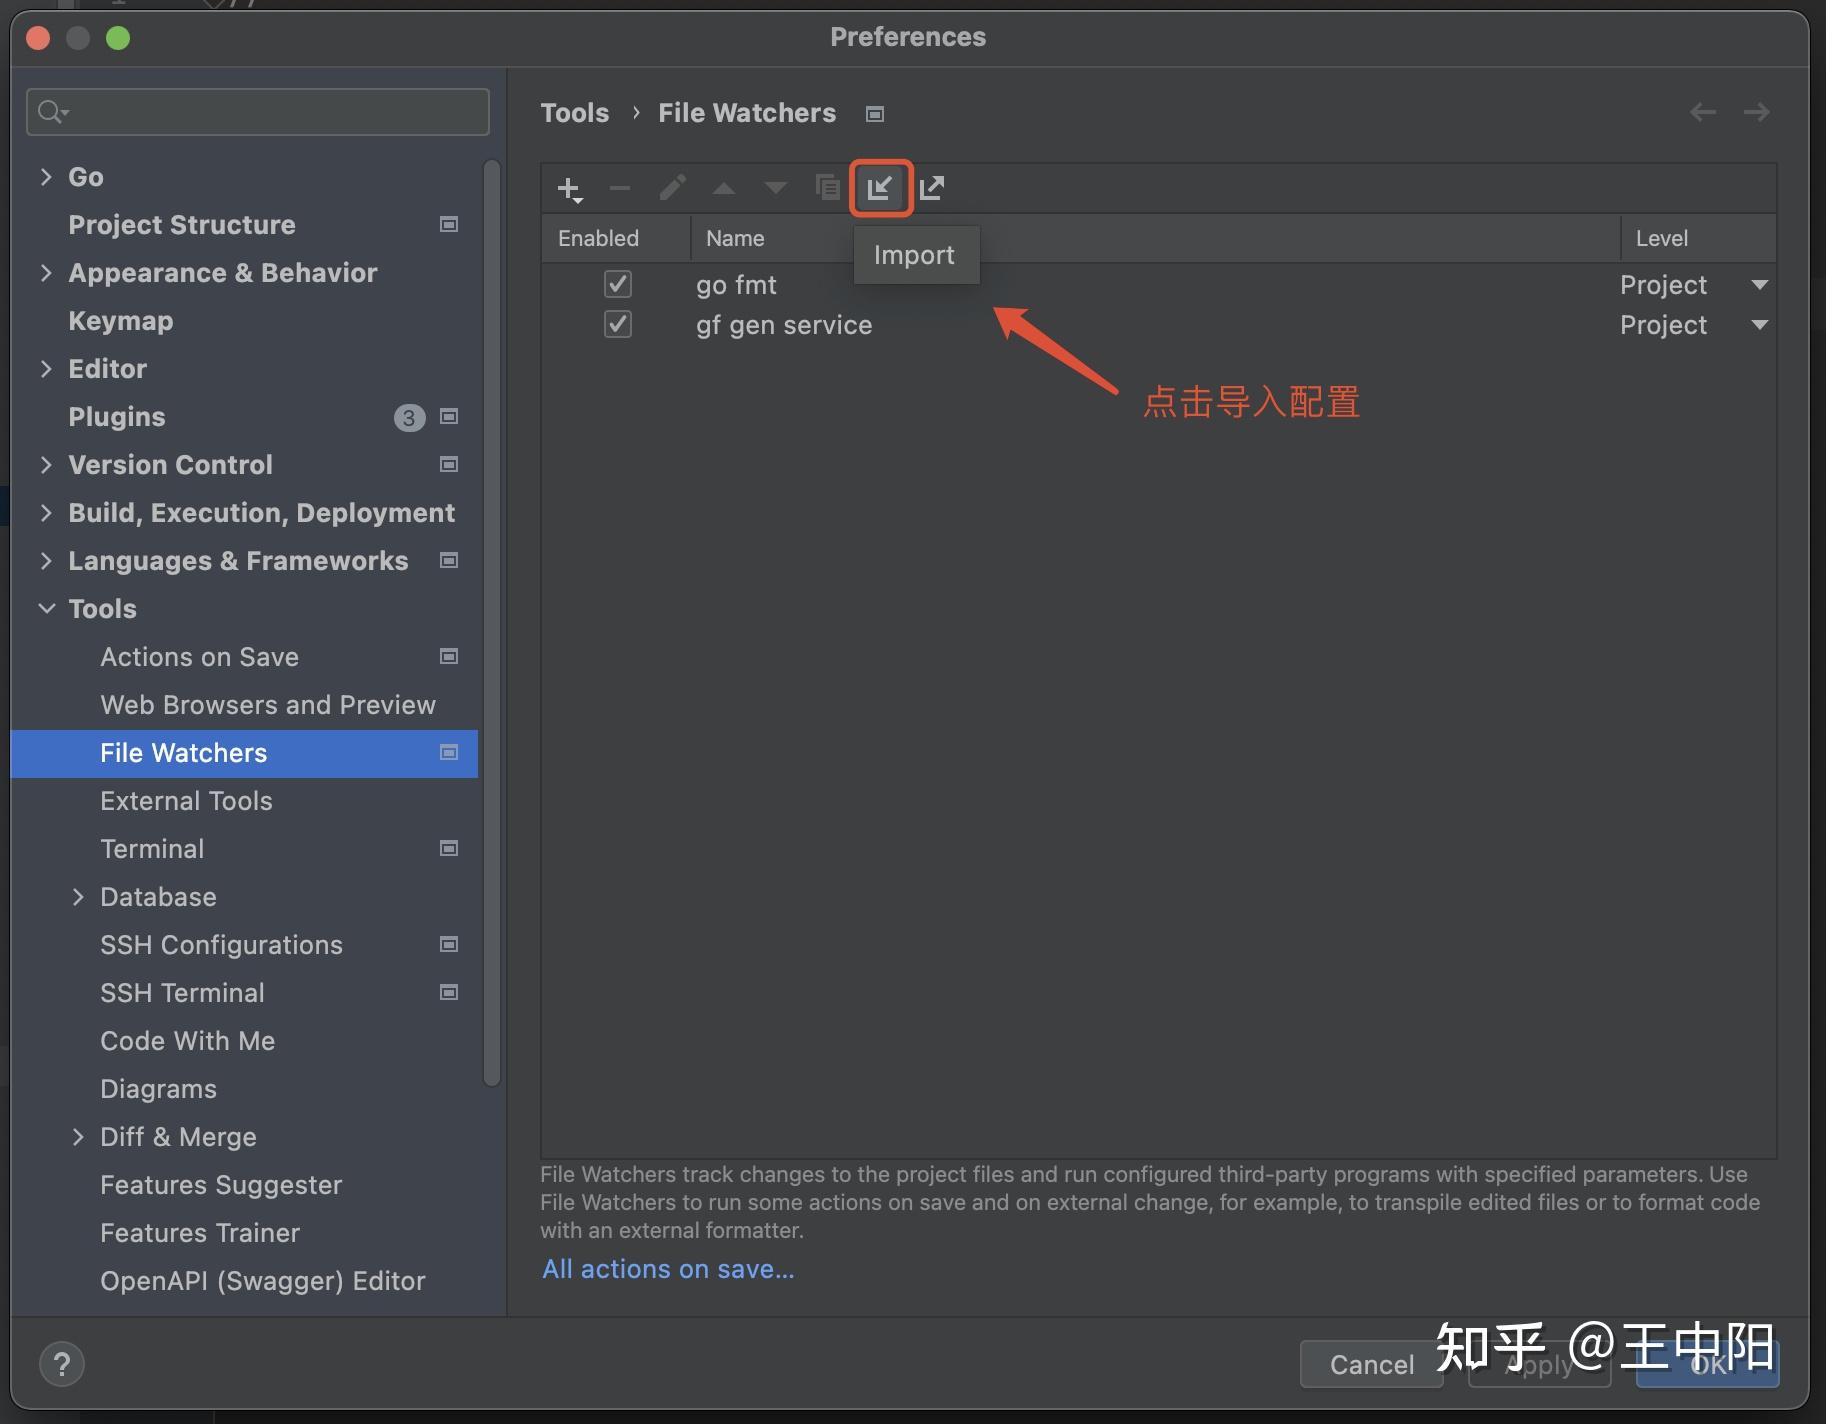1826x1424 pixels.
Task: Move watcher up with up-arrow icon
Action: tap(723, 188)
